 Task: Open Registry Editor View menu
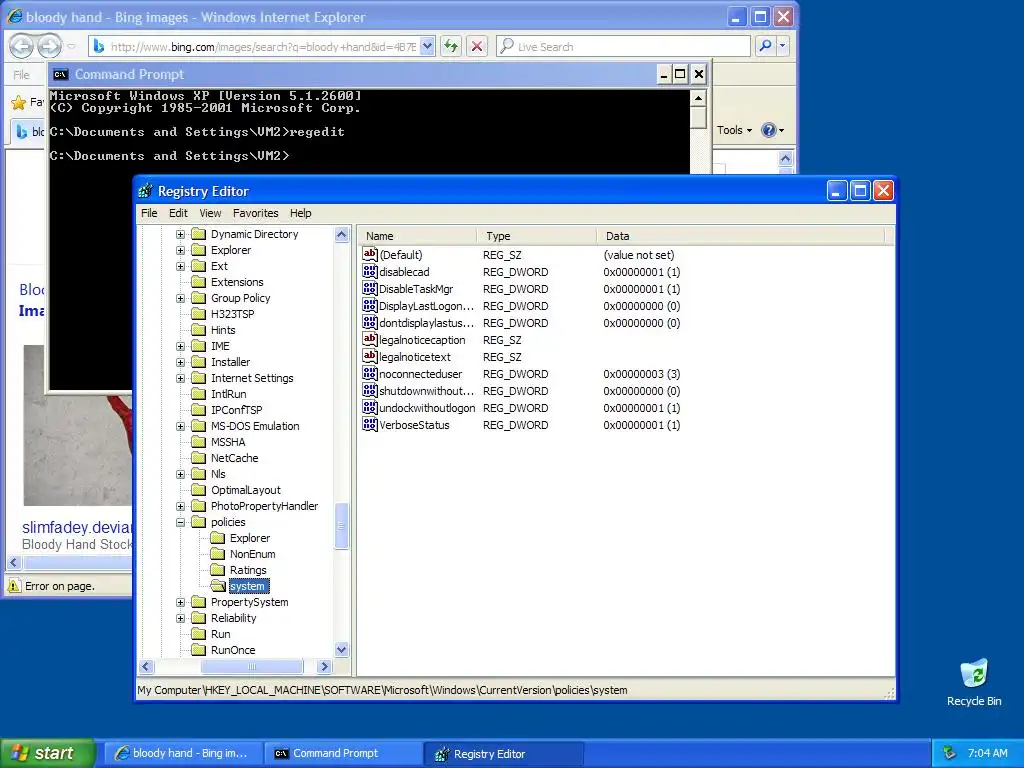coord(210,213)
